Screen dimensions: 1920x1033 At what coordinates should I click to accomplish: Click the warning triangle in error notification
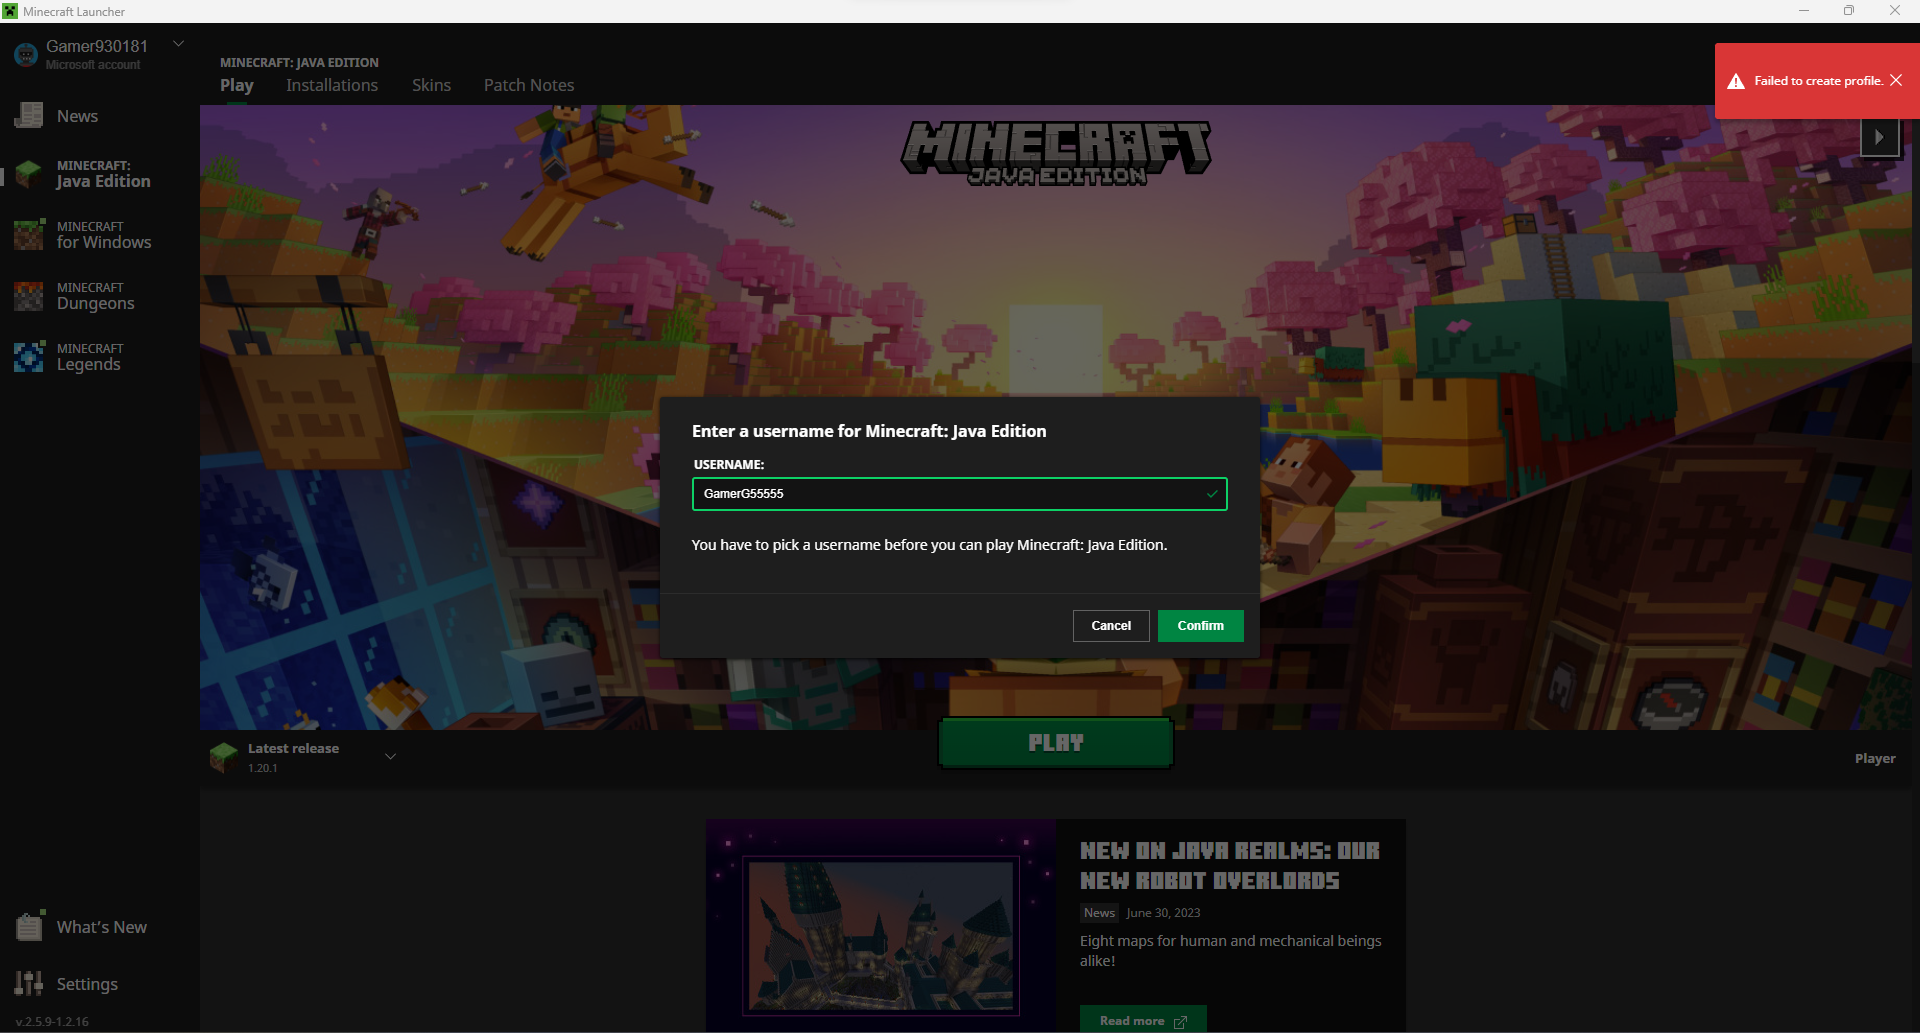click(x=1736, y=81)
